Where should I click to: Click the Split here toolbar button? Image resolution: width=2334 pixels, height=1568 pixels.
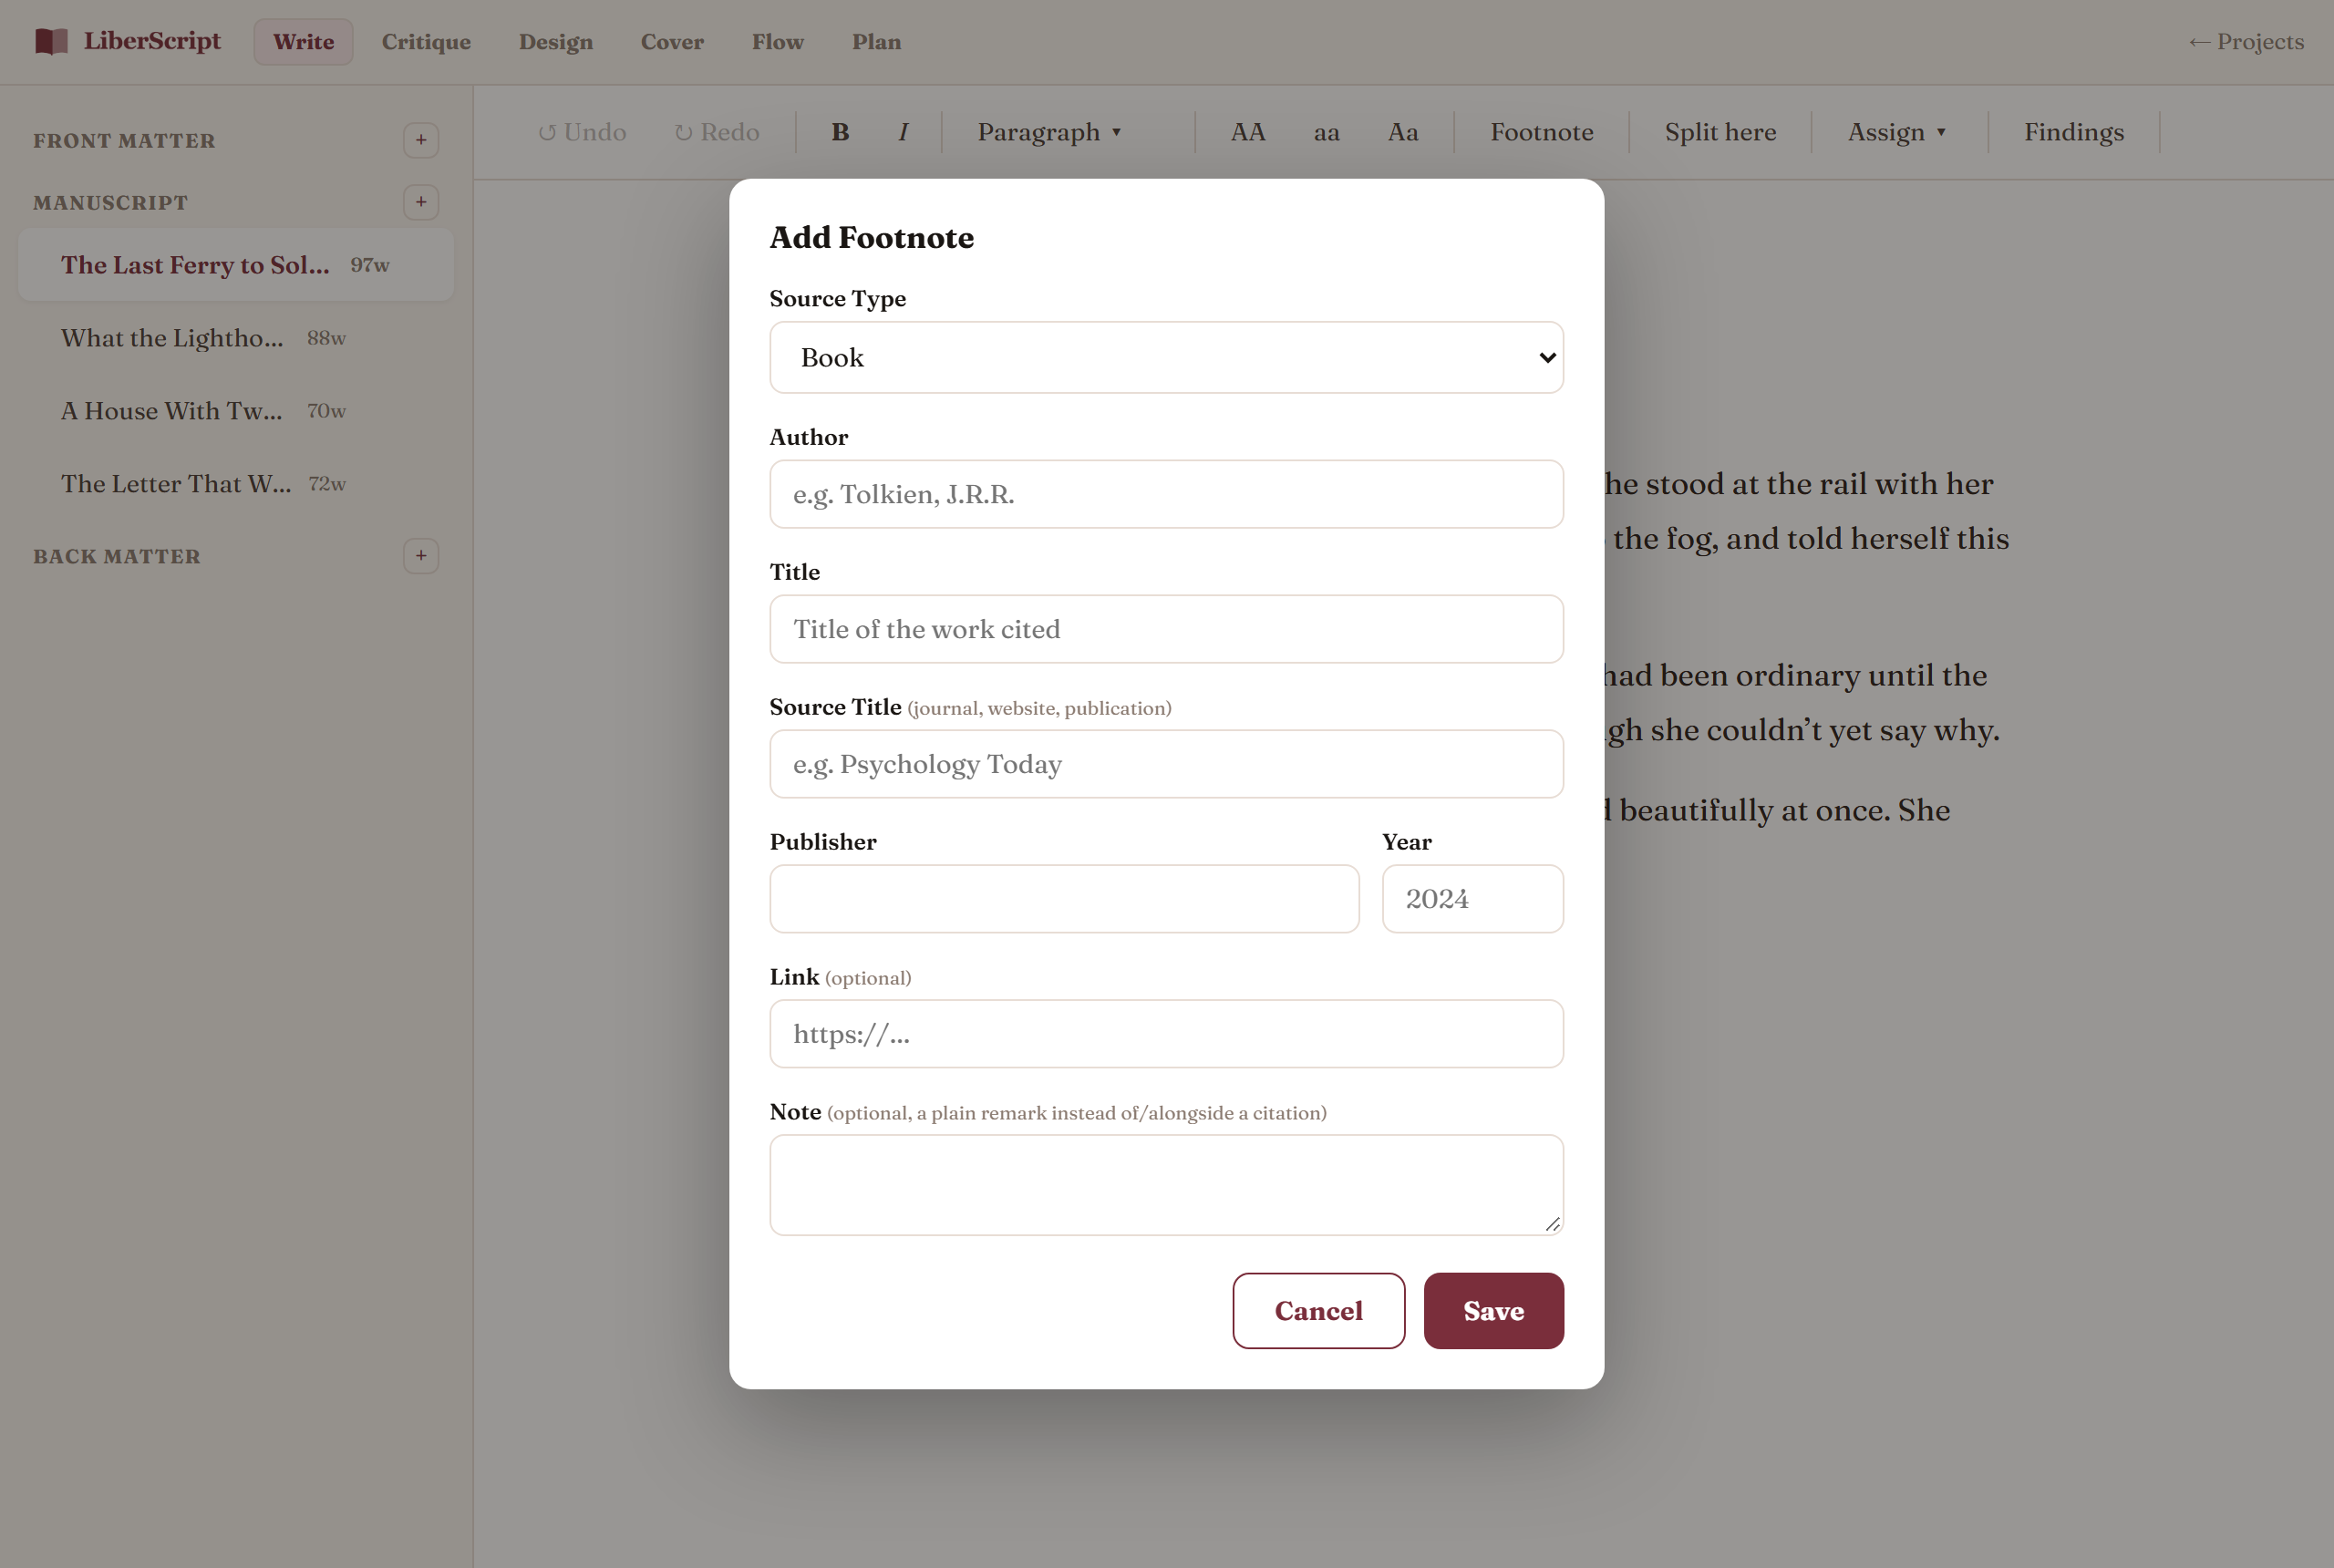click(1720, 132)
